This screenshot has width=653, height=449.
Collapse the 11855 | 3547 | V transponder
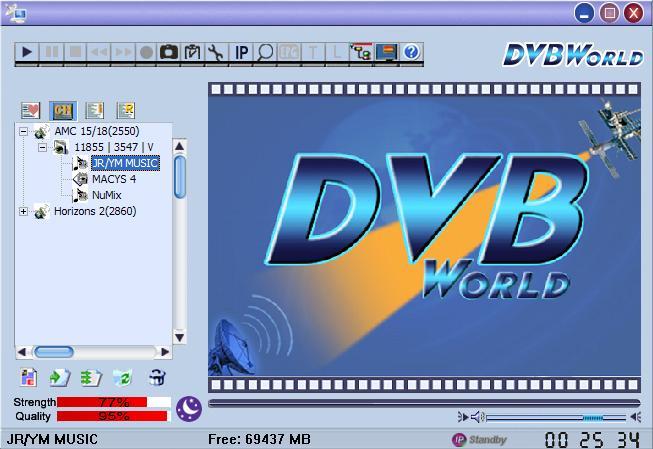pyautogui.click(x=42, y=147)
